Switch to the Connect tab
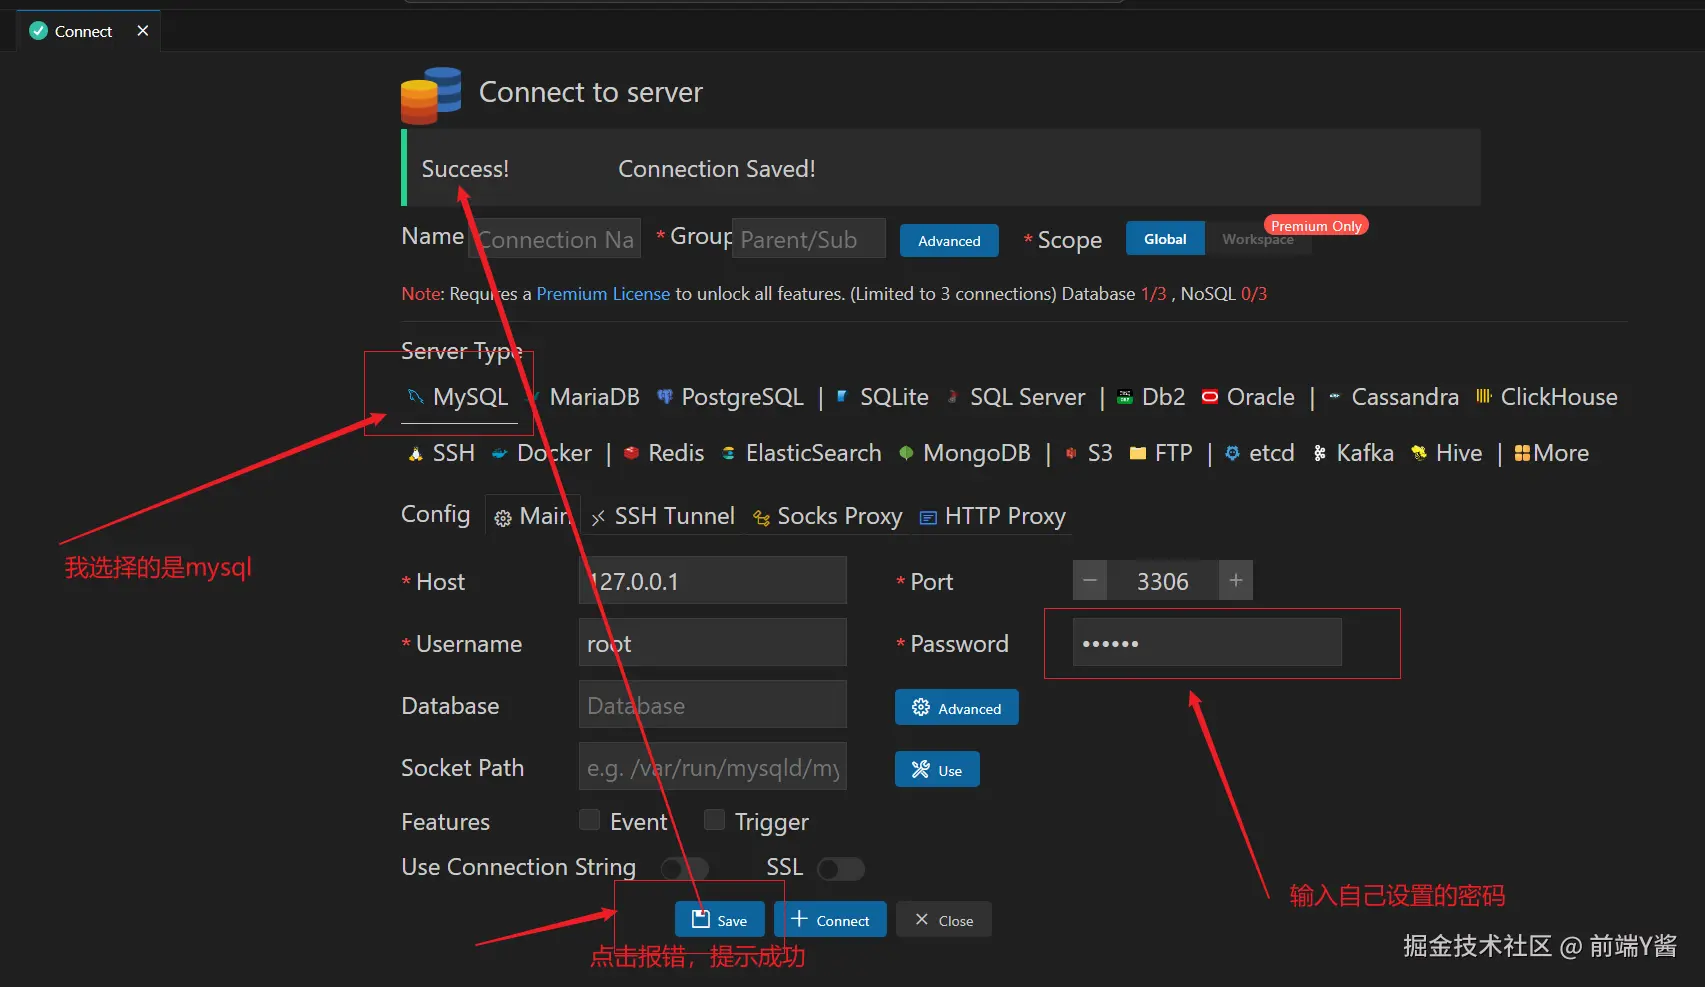The height and width of the screenshot is (987, 1705). (83, 31)
